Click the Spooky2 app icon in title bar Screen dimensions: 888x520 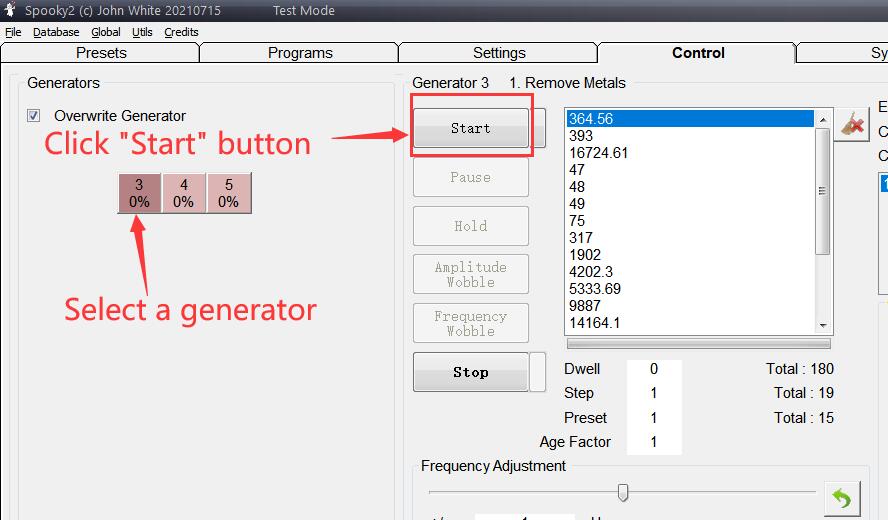pyautogui.click(x=10, y=10)
